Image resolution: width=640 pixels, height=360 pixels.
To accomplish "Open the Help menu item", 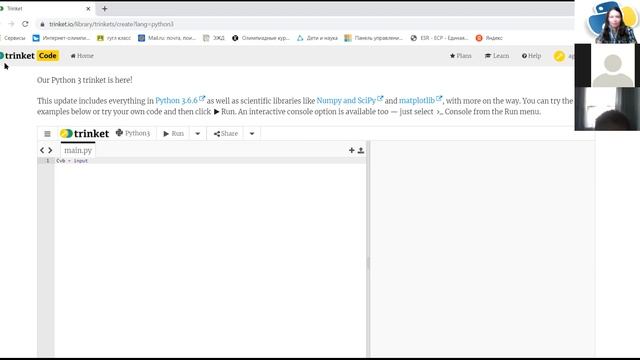I will pos(531,56).
